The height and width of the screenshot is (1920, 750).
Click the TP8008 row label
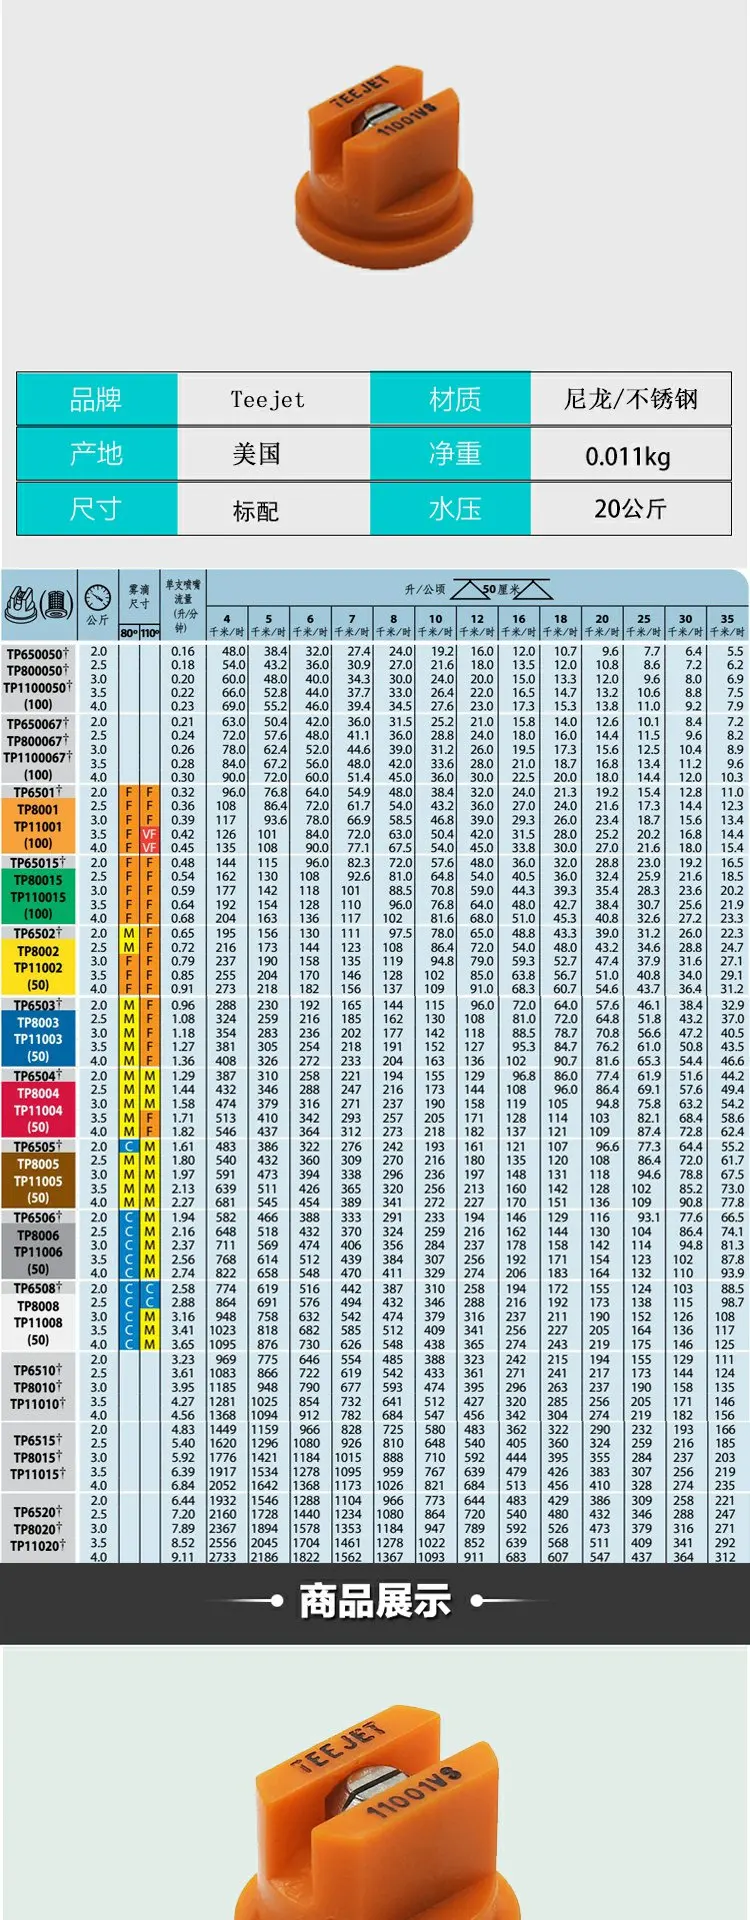(38, 1306)
